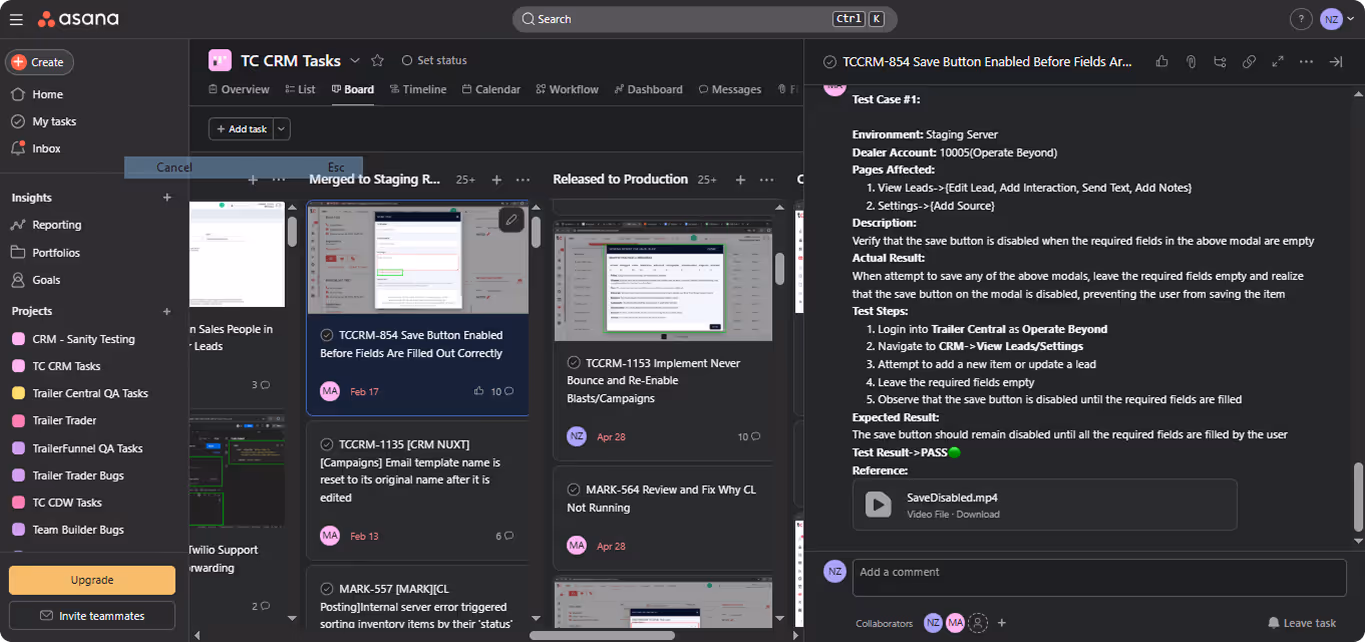Screen dimensions: 1365x642
Task: Open Inbox in the sidebar
Action: (46, 148)
